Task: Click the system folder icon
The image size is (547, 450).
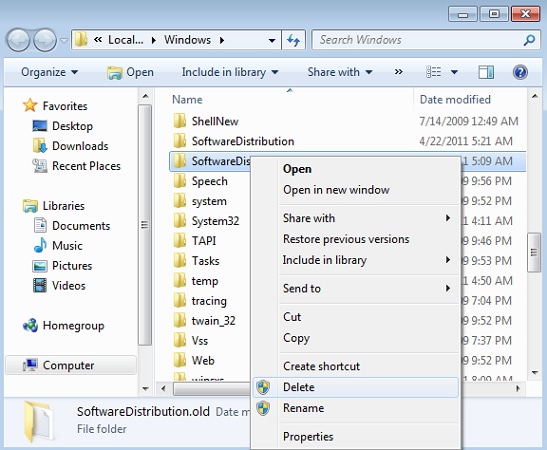Action: click(180, 201)
